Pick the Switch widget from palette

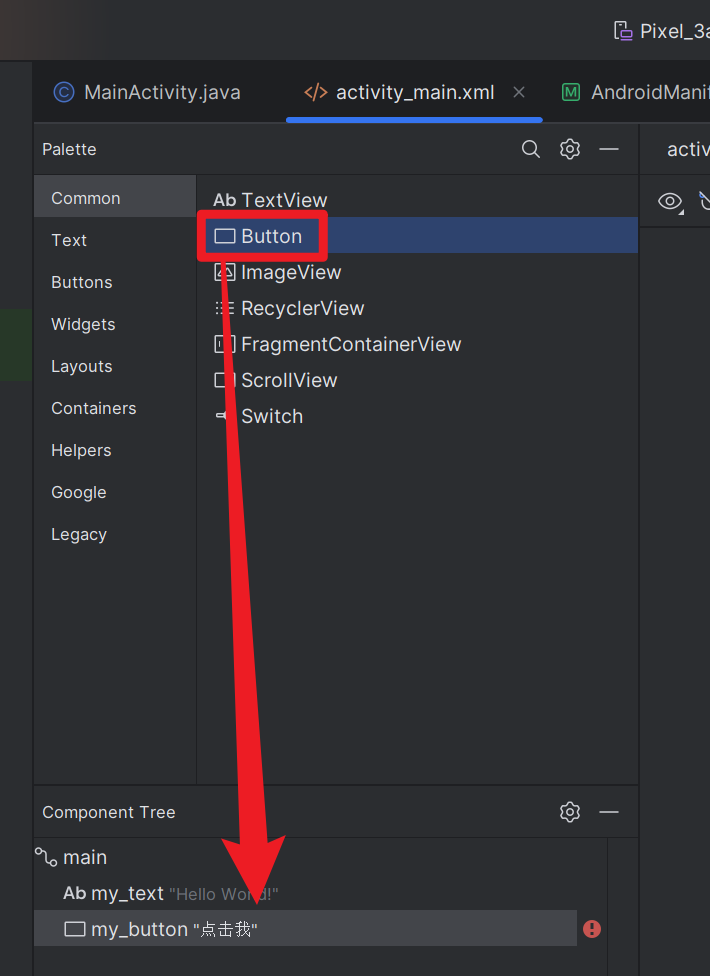point(271,416)
